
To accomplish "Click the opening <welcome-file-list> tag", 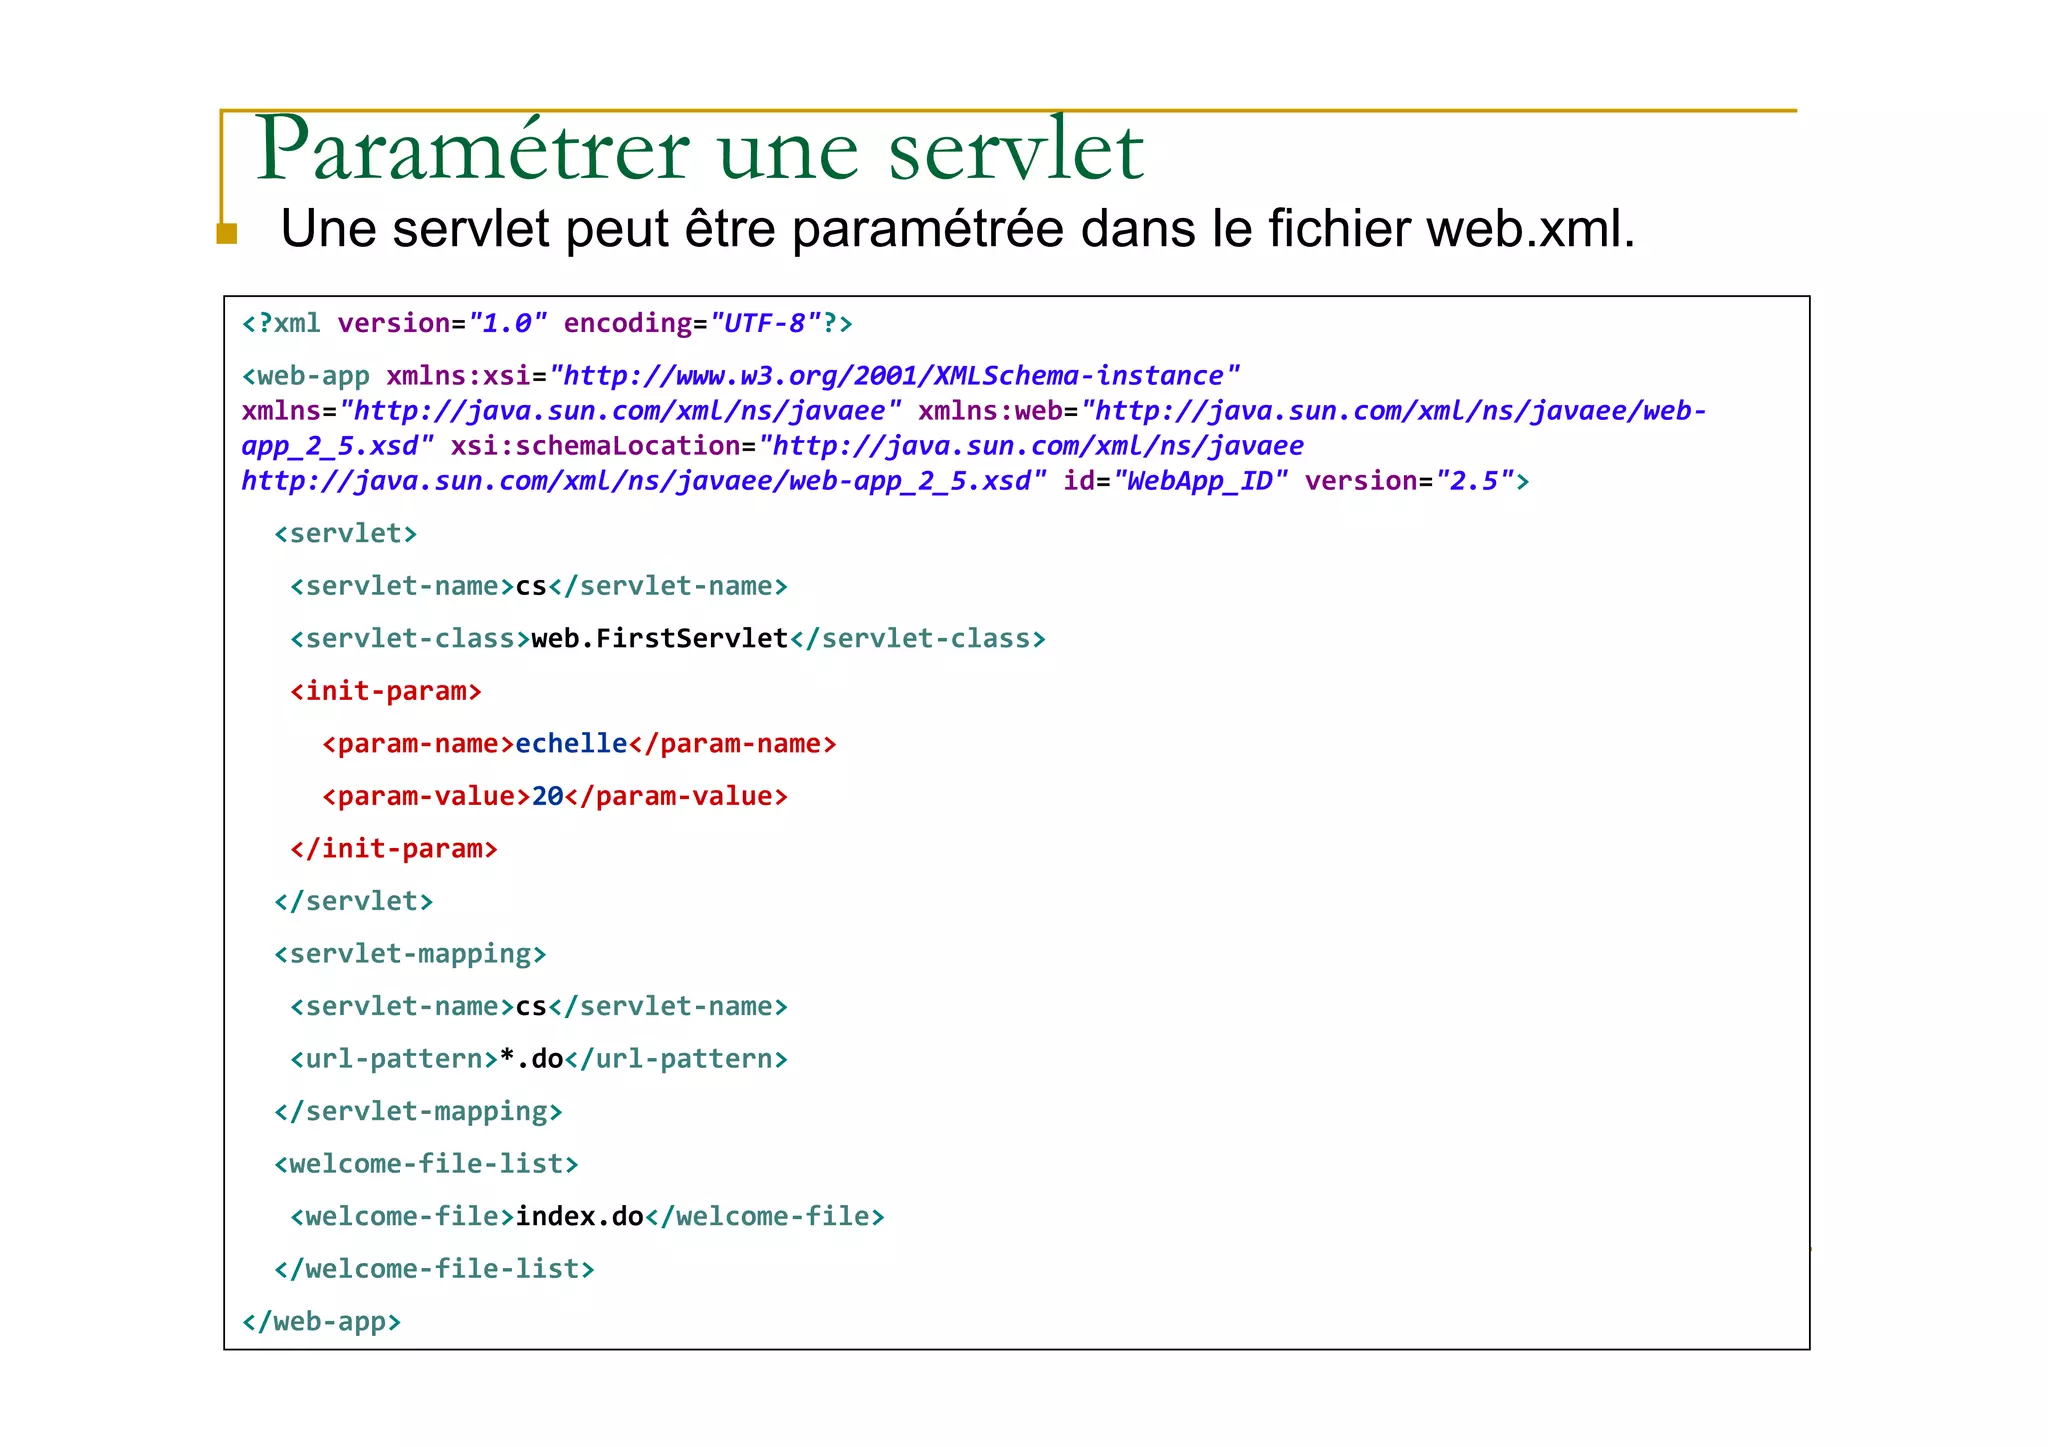I will (426, 1164).
